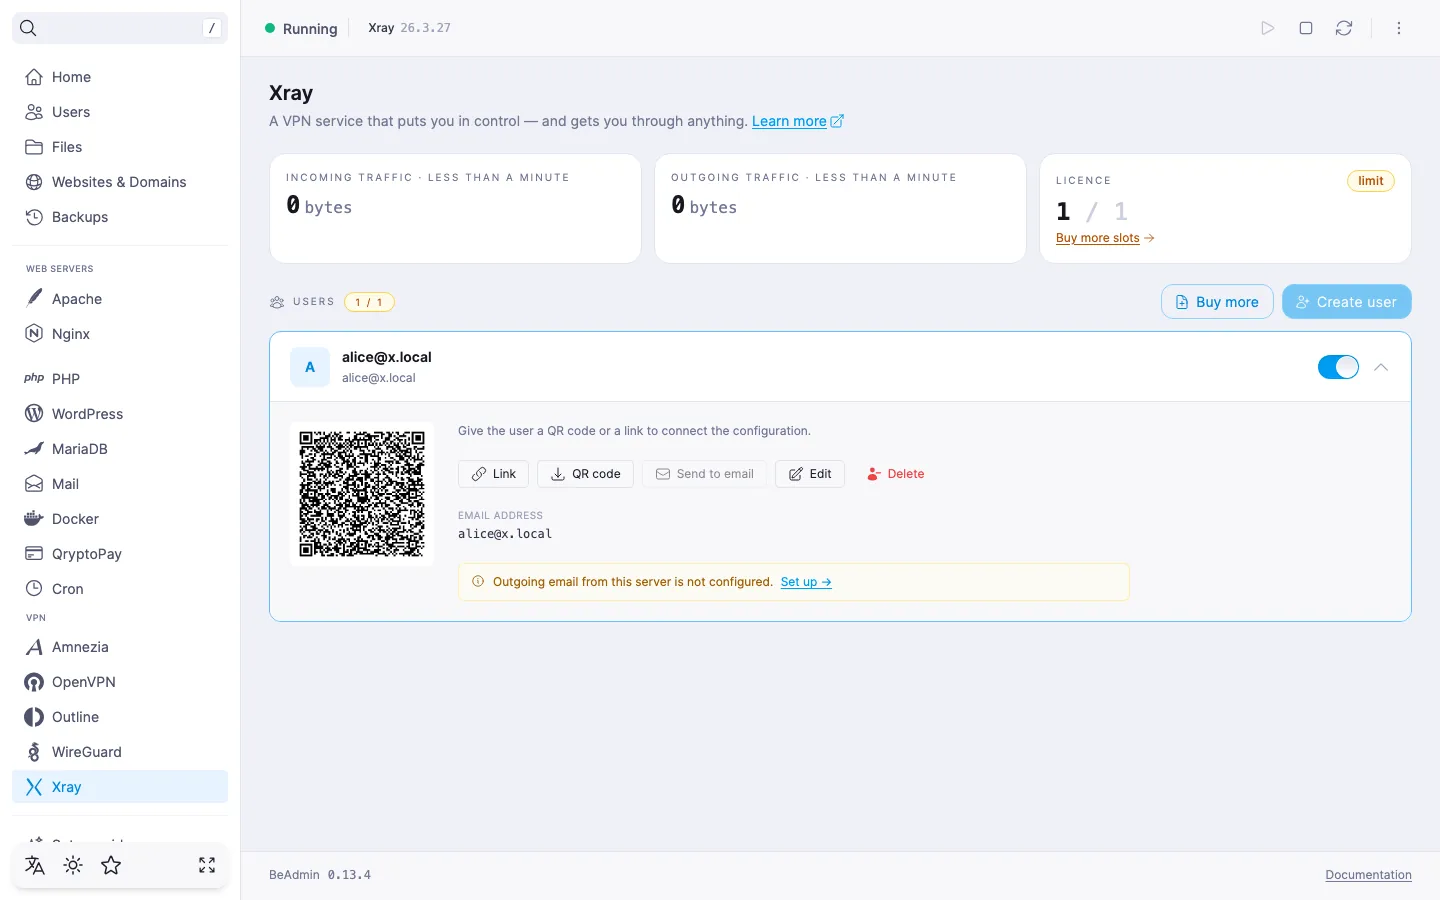Click the Buy more button
This screenshot has height=900, width=1440.
tap(1217, 302)
